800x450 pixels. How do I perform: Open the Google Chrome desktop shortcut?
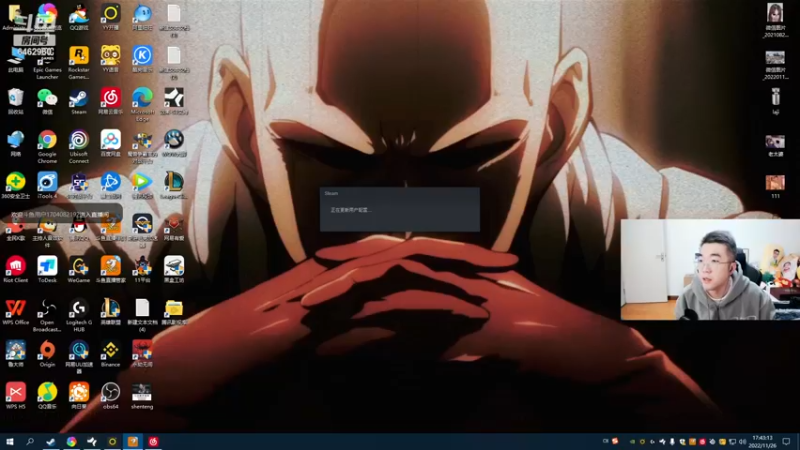tap(47, 146)
